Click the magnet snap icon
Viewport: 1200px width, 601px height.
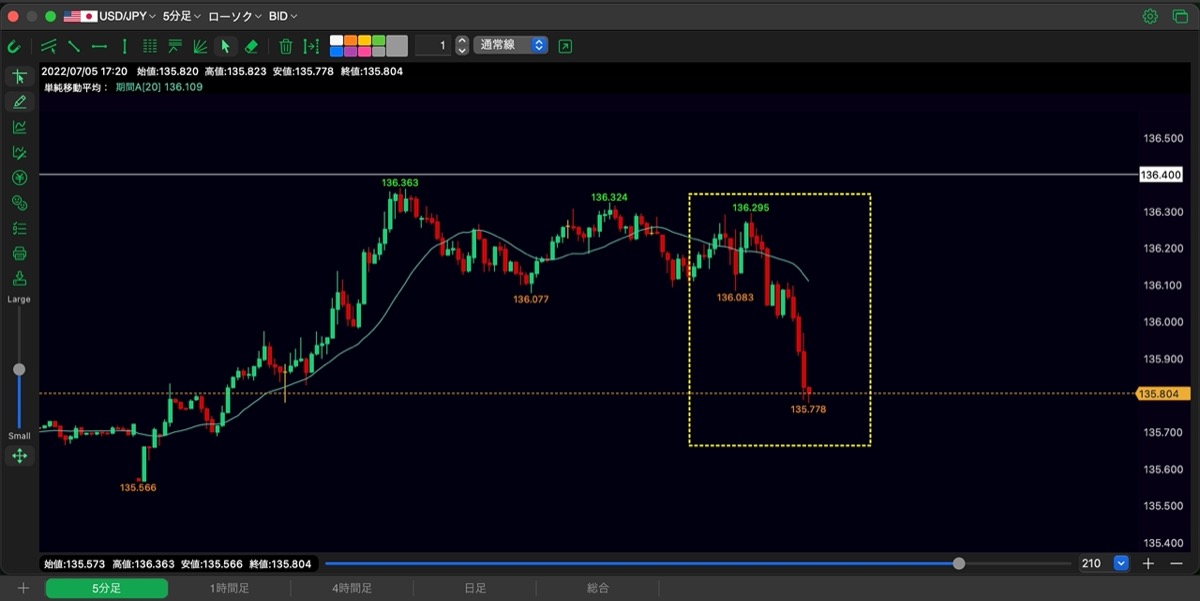(13, 46)
